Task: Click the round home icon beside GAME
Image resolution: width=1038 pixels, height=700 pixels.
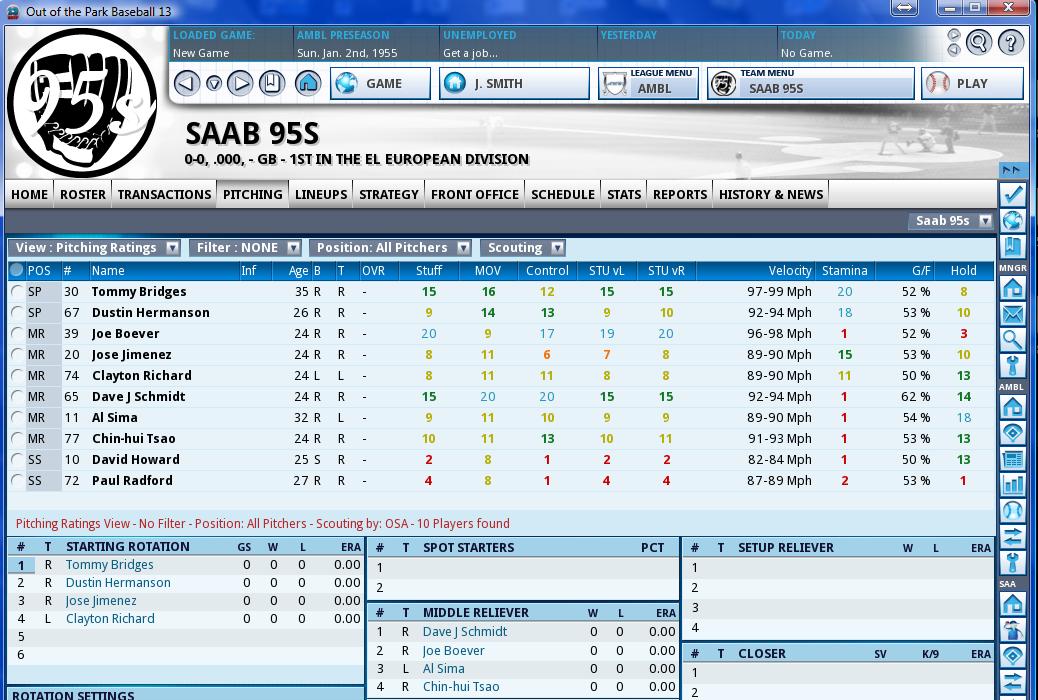Action: pyautogui.click(x=308, y=83)
